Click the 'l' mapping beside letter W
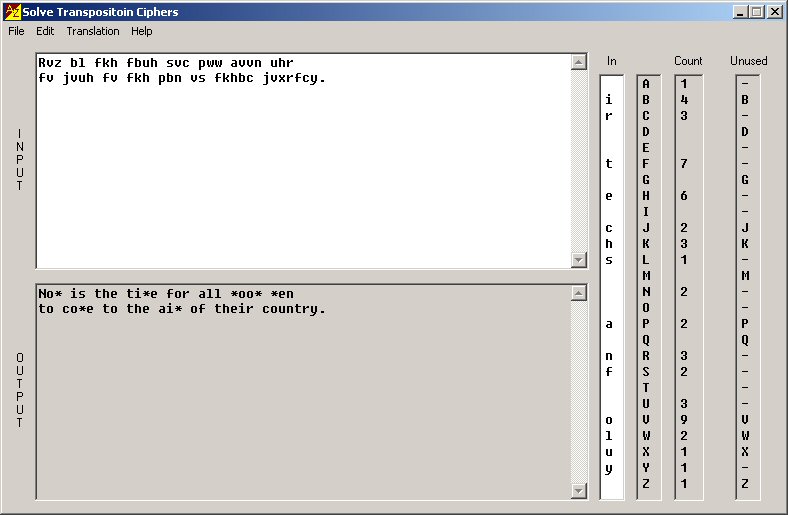 click(609, 436)
